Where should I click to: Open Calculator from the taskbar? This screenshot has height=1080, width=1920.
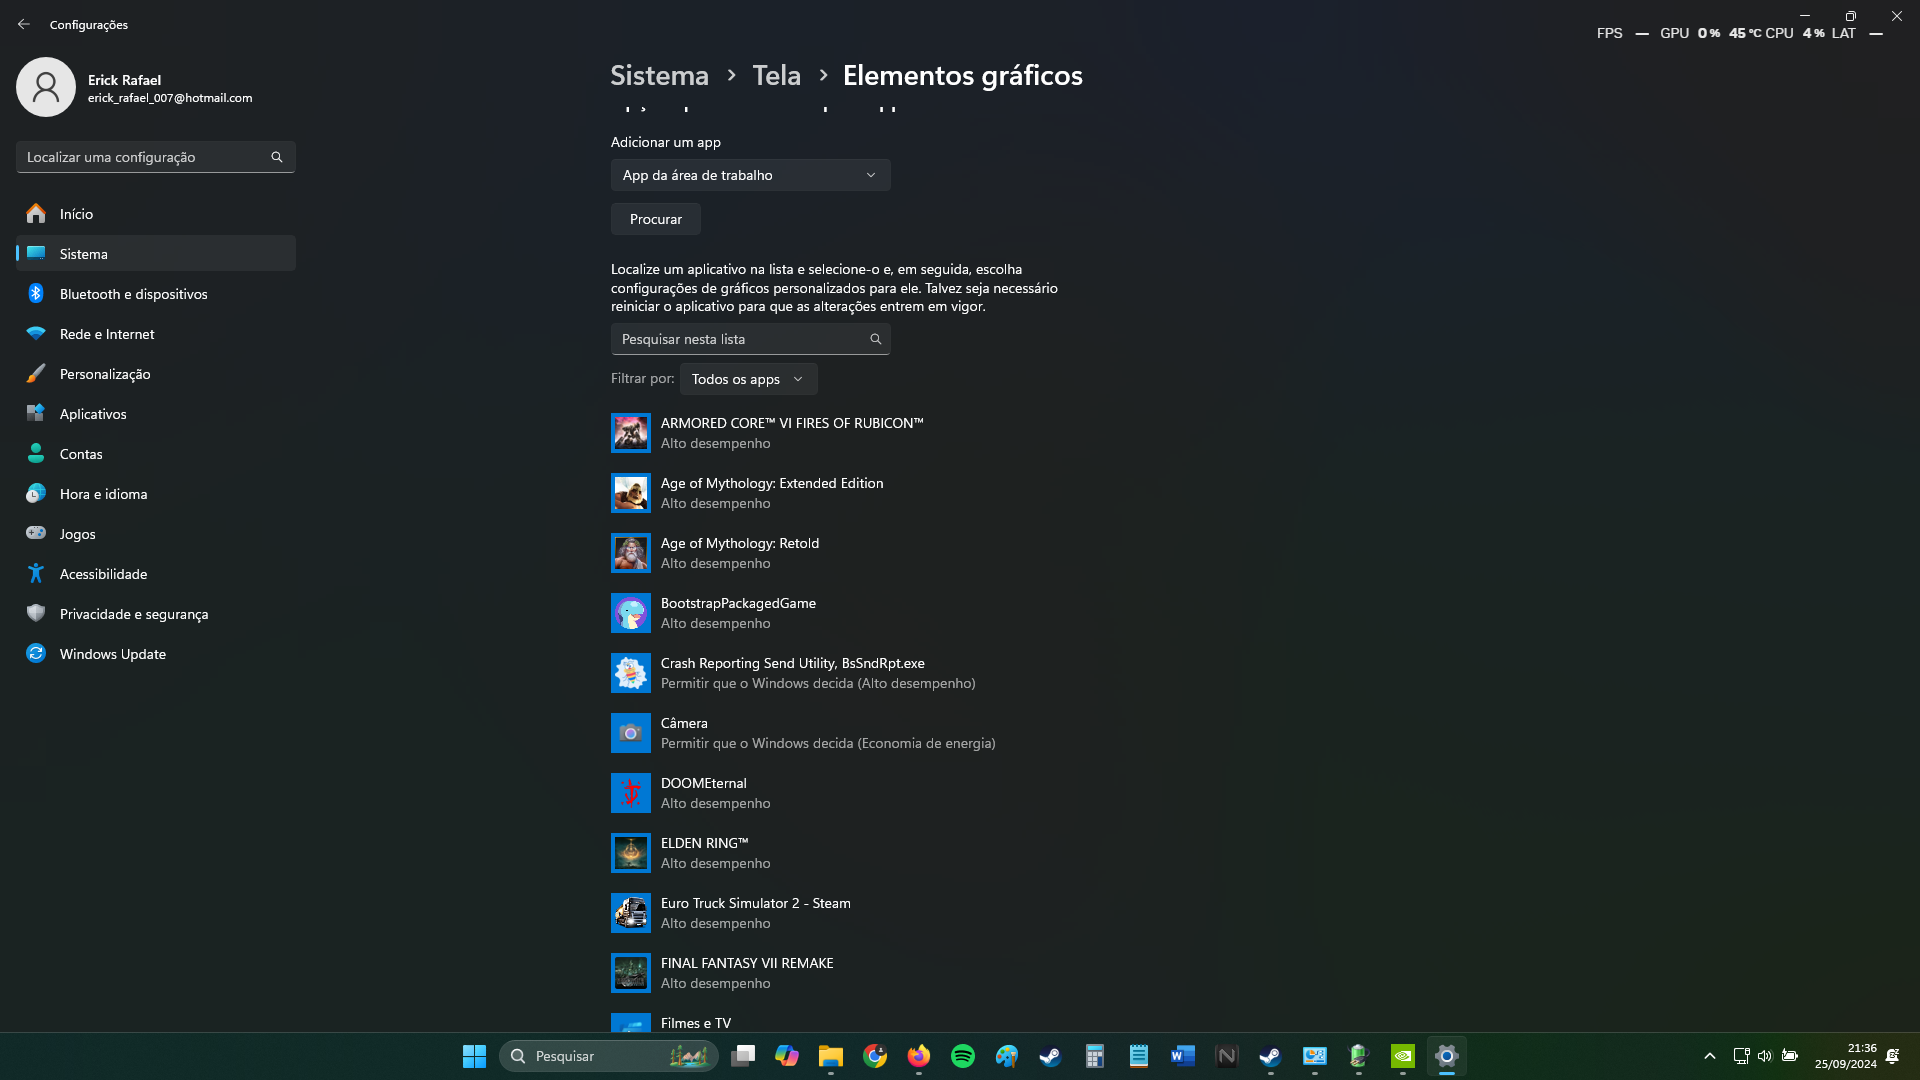click(1095, 1056)
